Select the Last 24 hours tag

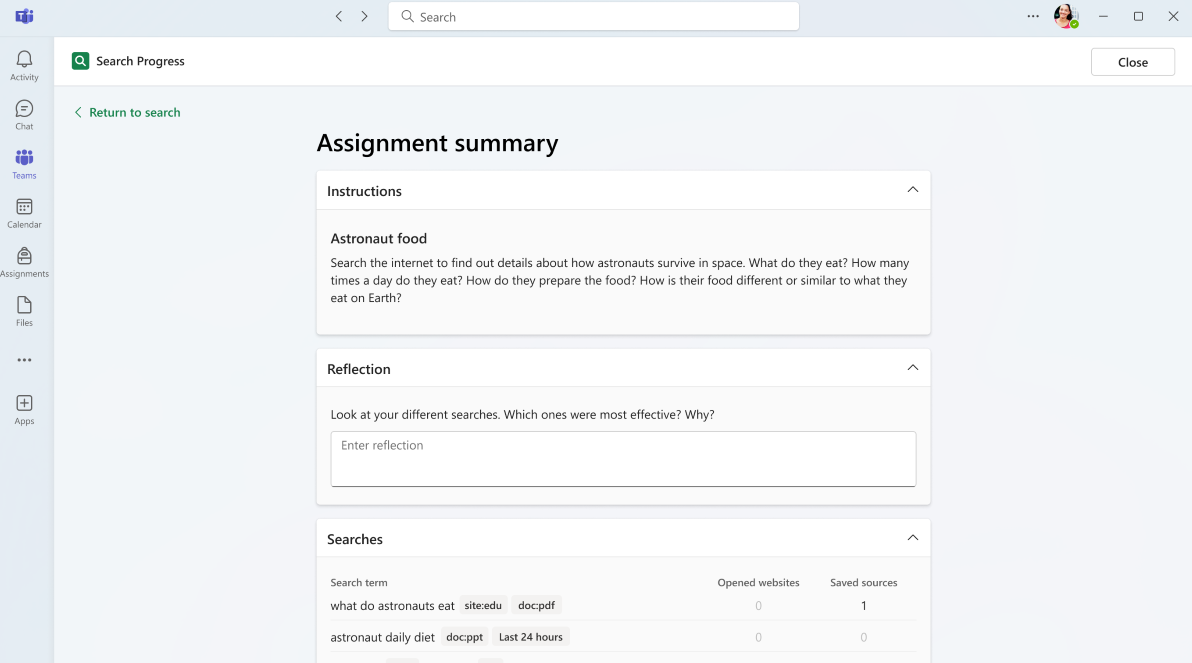pos(531,637)
